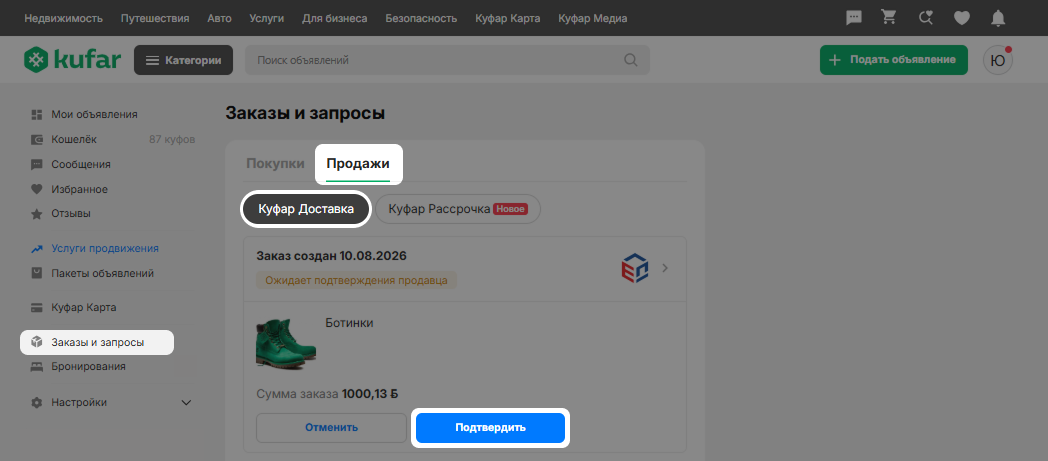Viewport: 1048px width, 461px height.
Task: Expand the Настройки chevron in sidebar
Action: pos(186,403)
